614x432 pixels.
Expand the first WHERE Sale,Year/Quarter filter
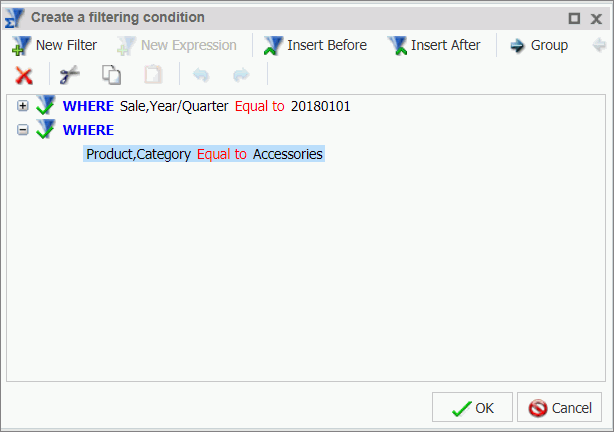pos(23,106)
